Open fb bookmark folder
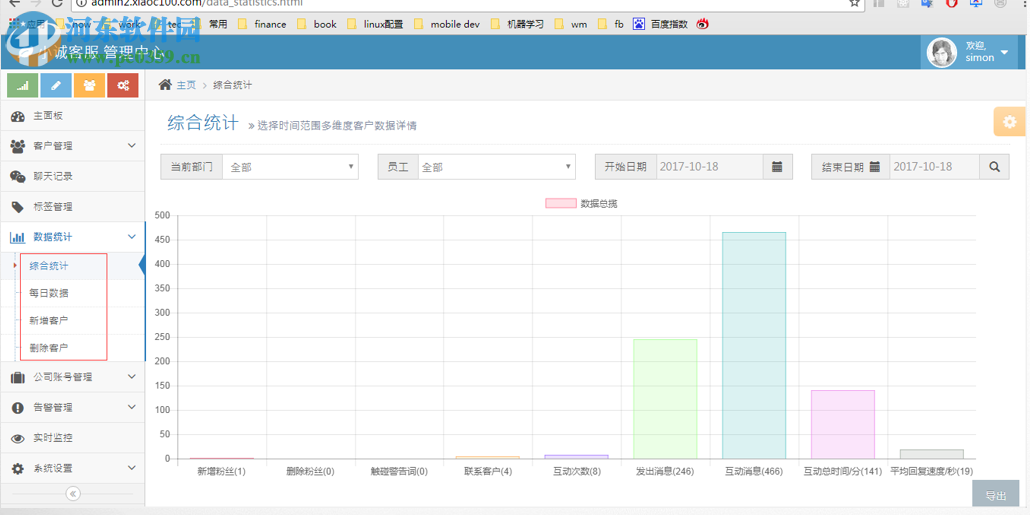The height and width of the screenshot is (515, 1030). pyautogui.click(x=611, y=24)
